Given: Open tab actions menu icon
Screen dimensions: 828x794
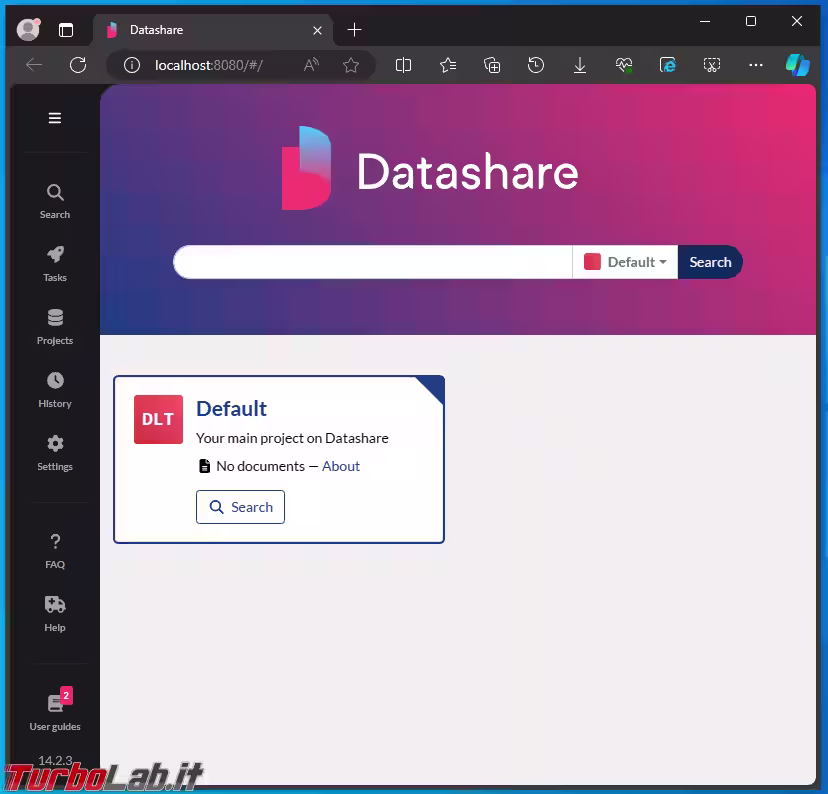Looking at the screenshot, I should [x=66, y=30].
